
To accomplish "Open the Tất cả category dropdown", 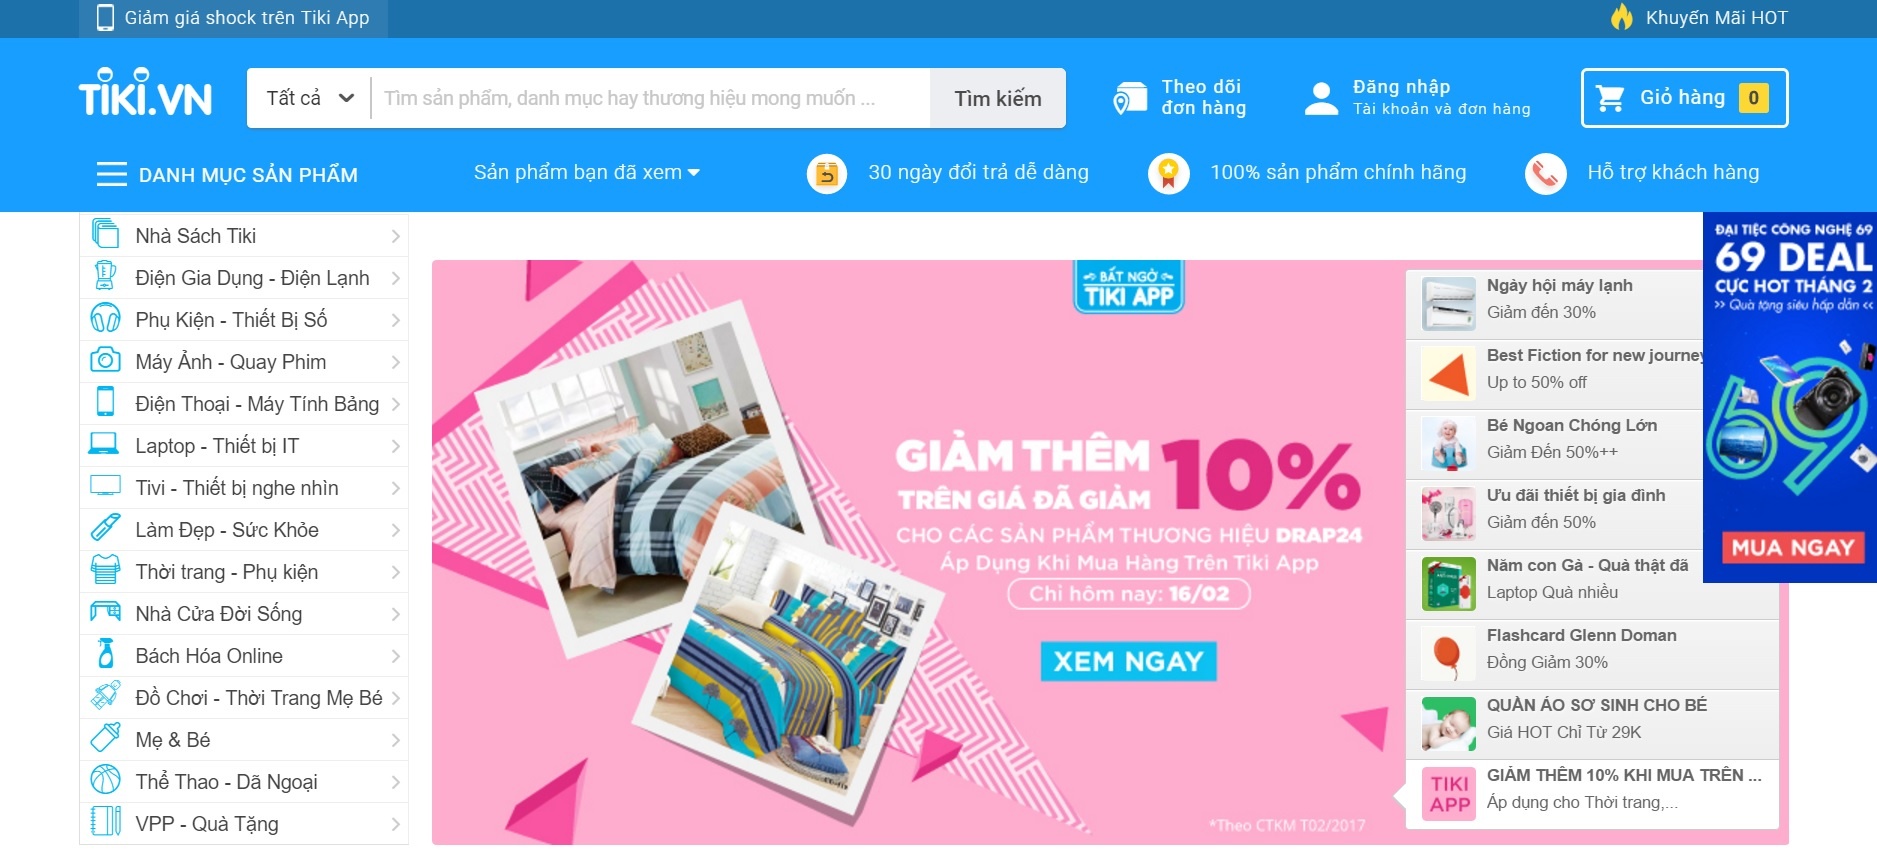I will coord(309,98).
